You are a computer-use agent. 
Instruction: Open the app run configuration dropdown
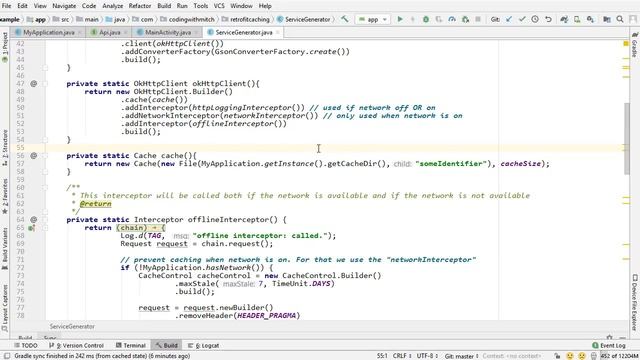tap(372, 19)
